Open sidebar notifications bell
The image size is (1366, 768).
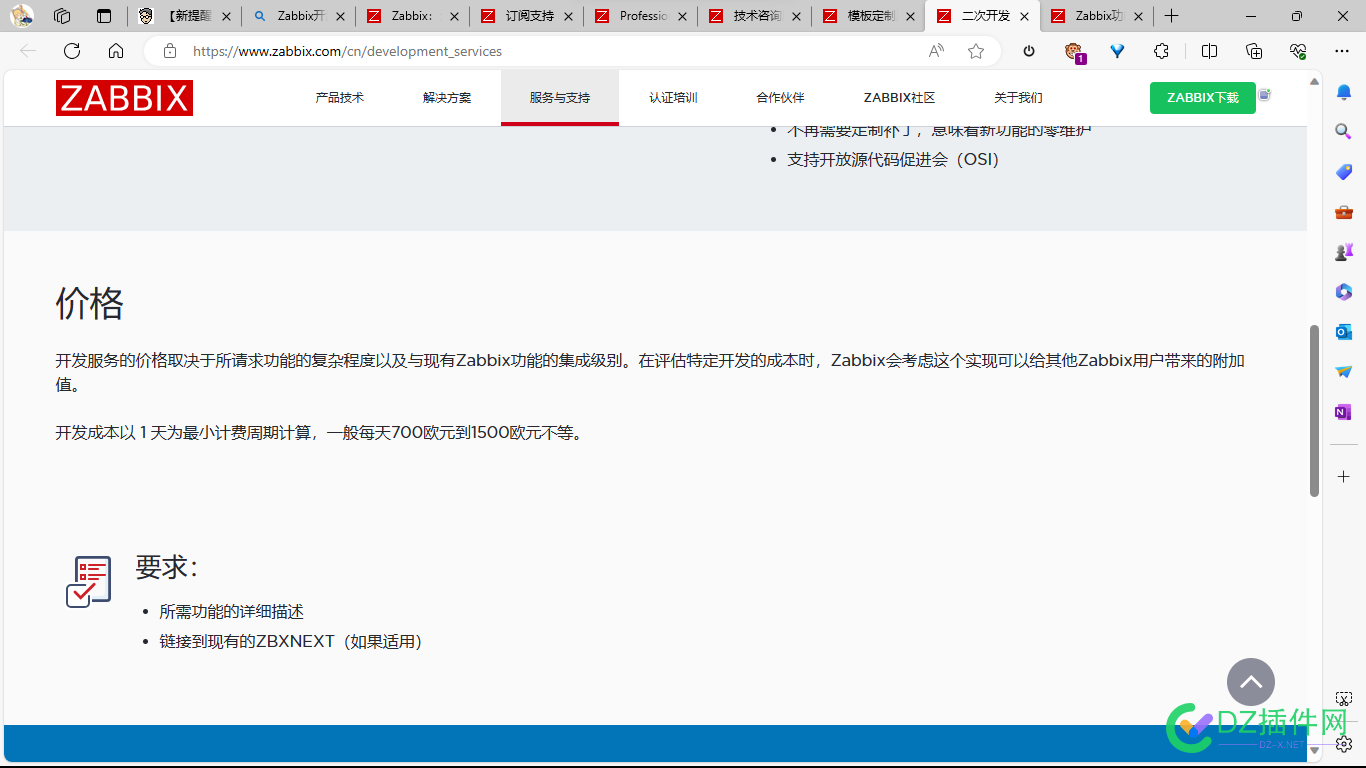point(1344,92)
